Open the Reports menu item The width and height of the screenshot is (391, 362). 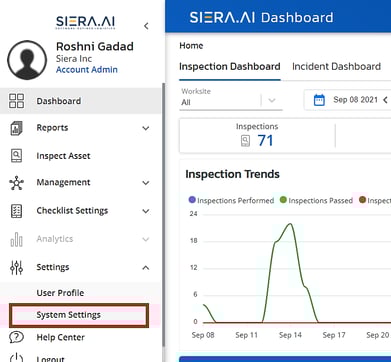(52, 128)
